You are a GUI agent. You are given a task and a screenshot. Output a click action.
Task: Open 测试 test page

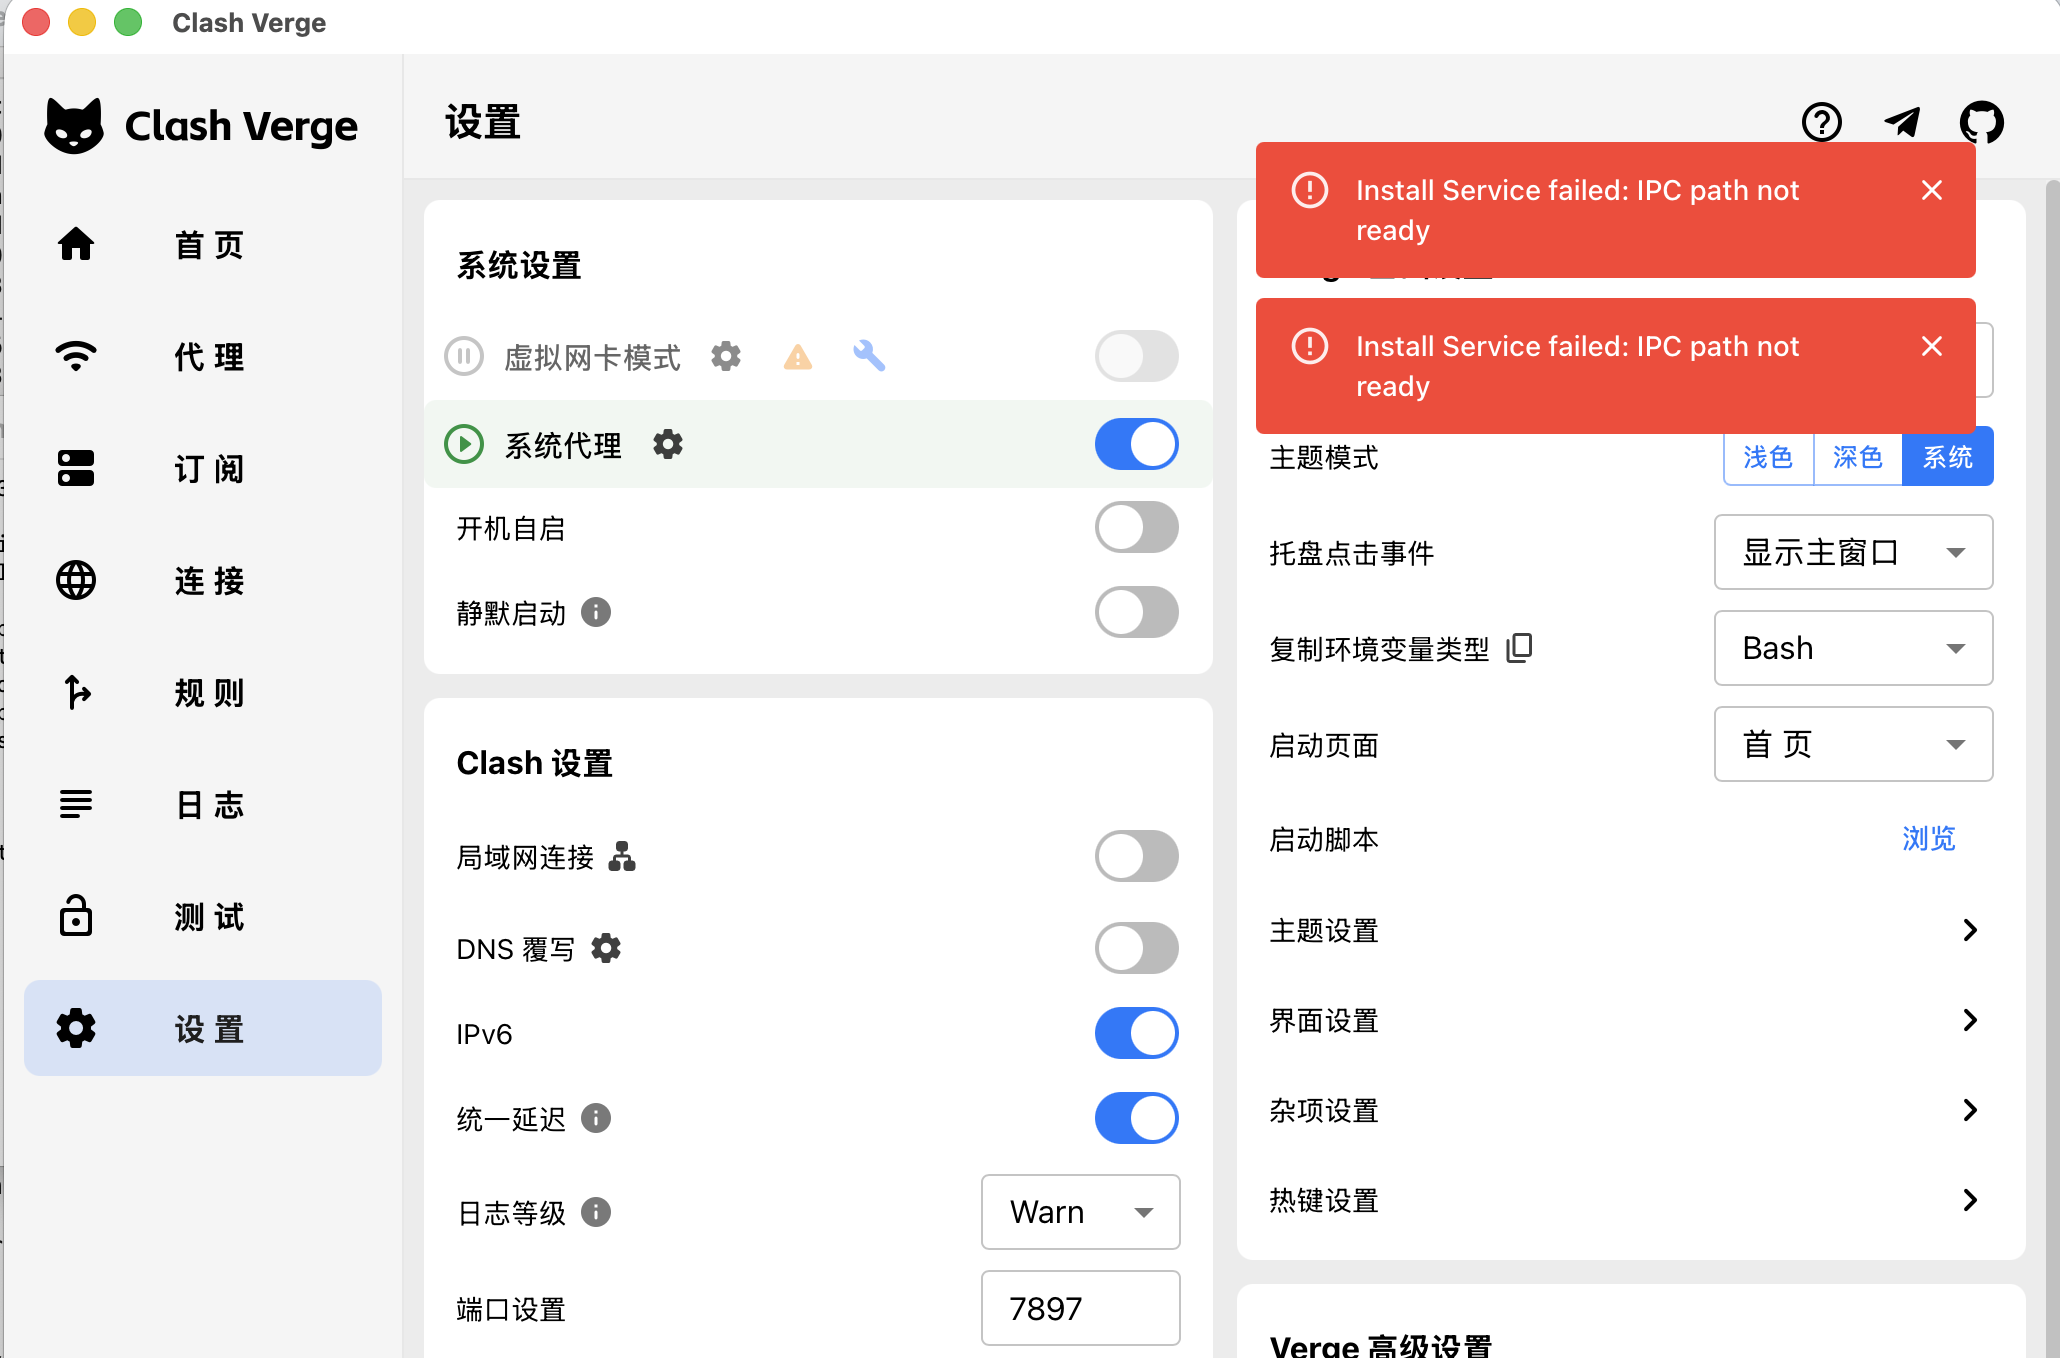pos(203,917)
